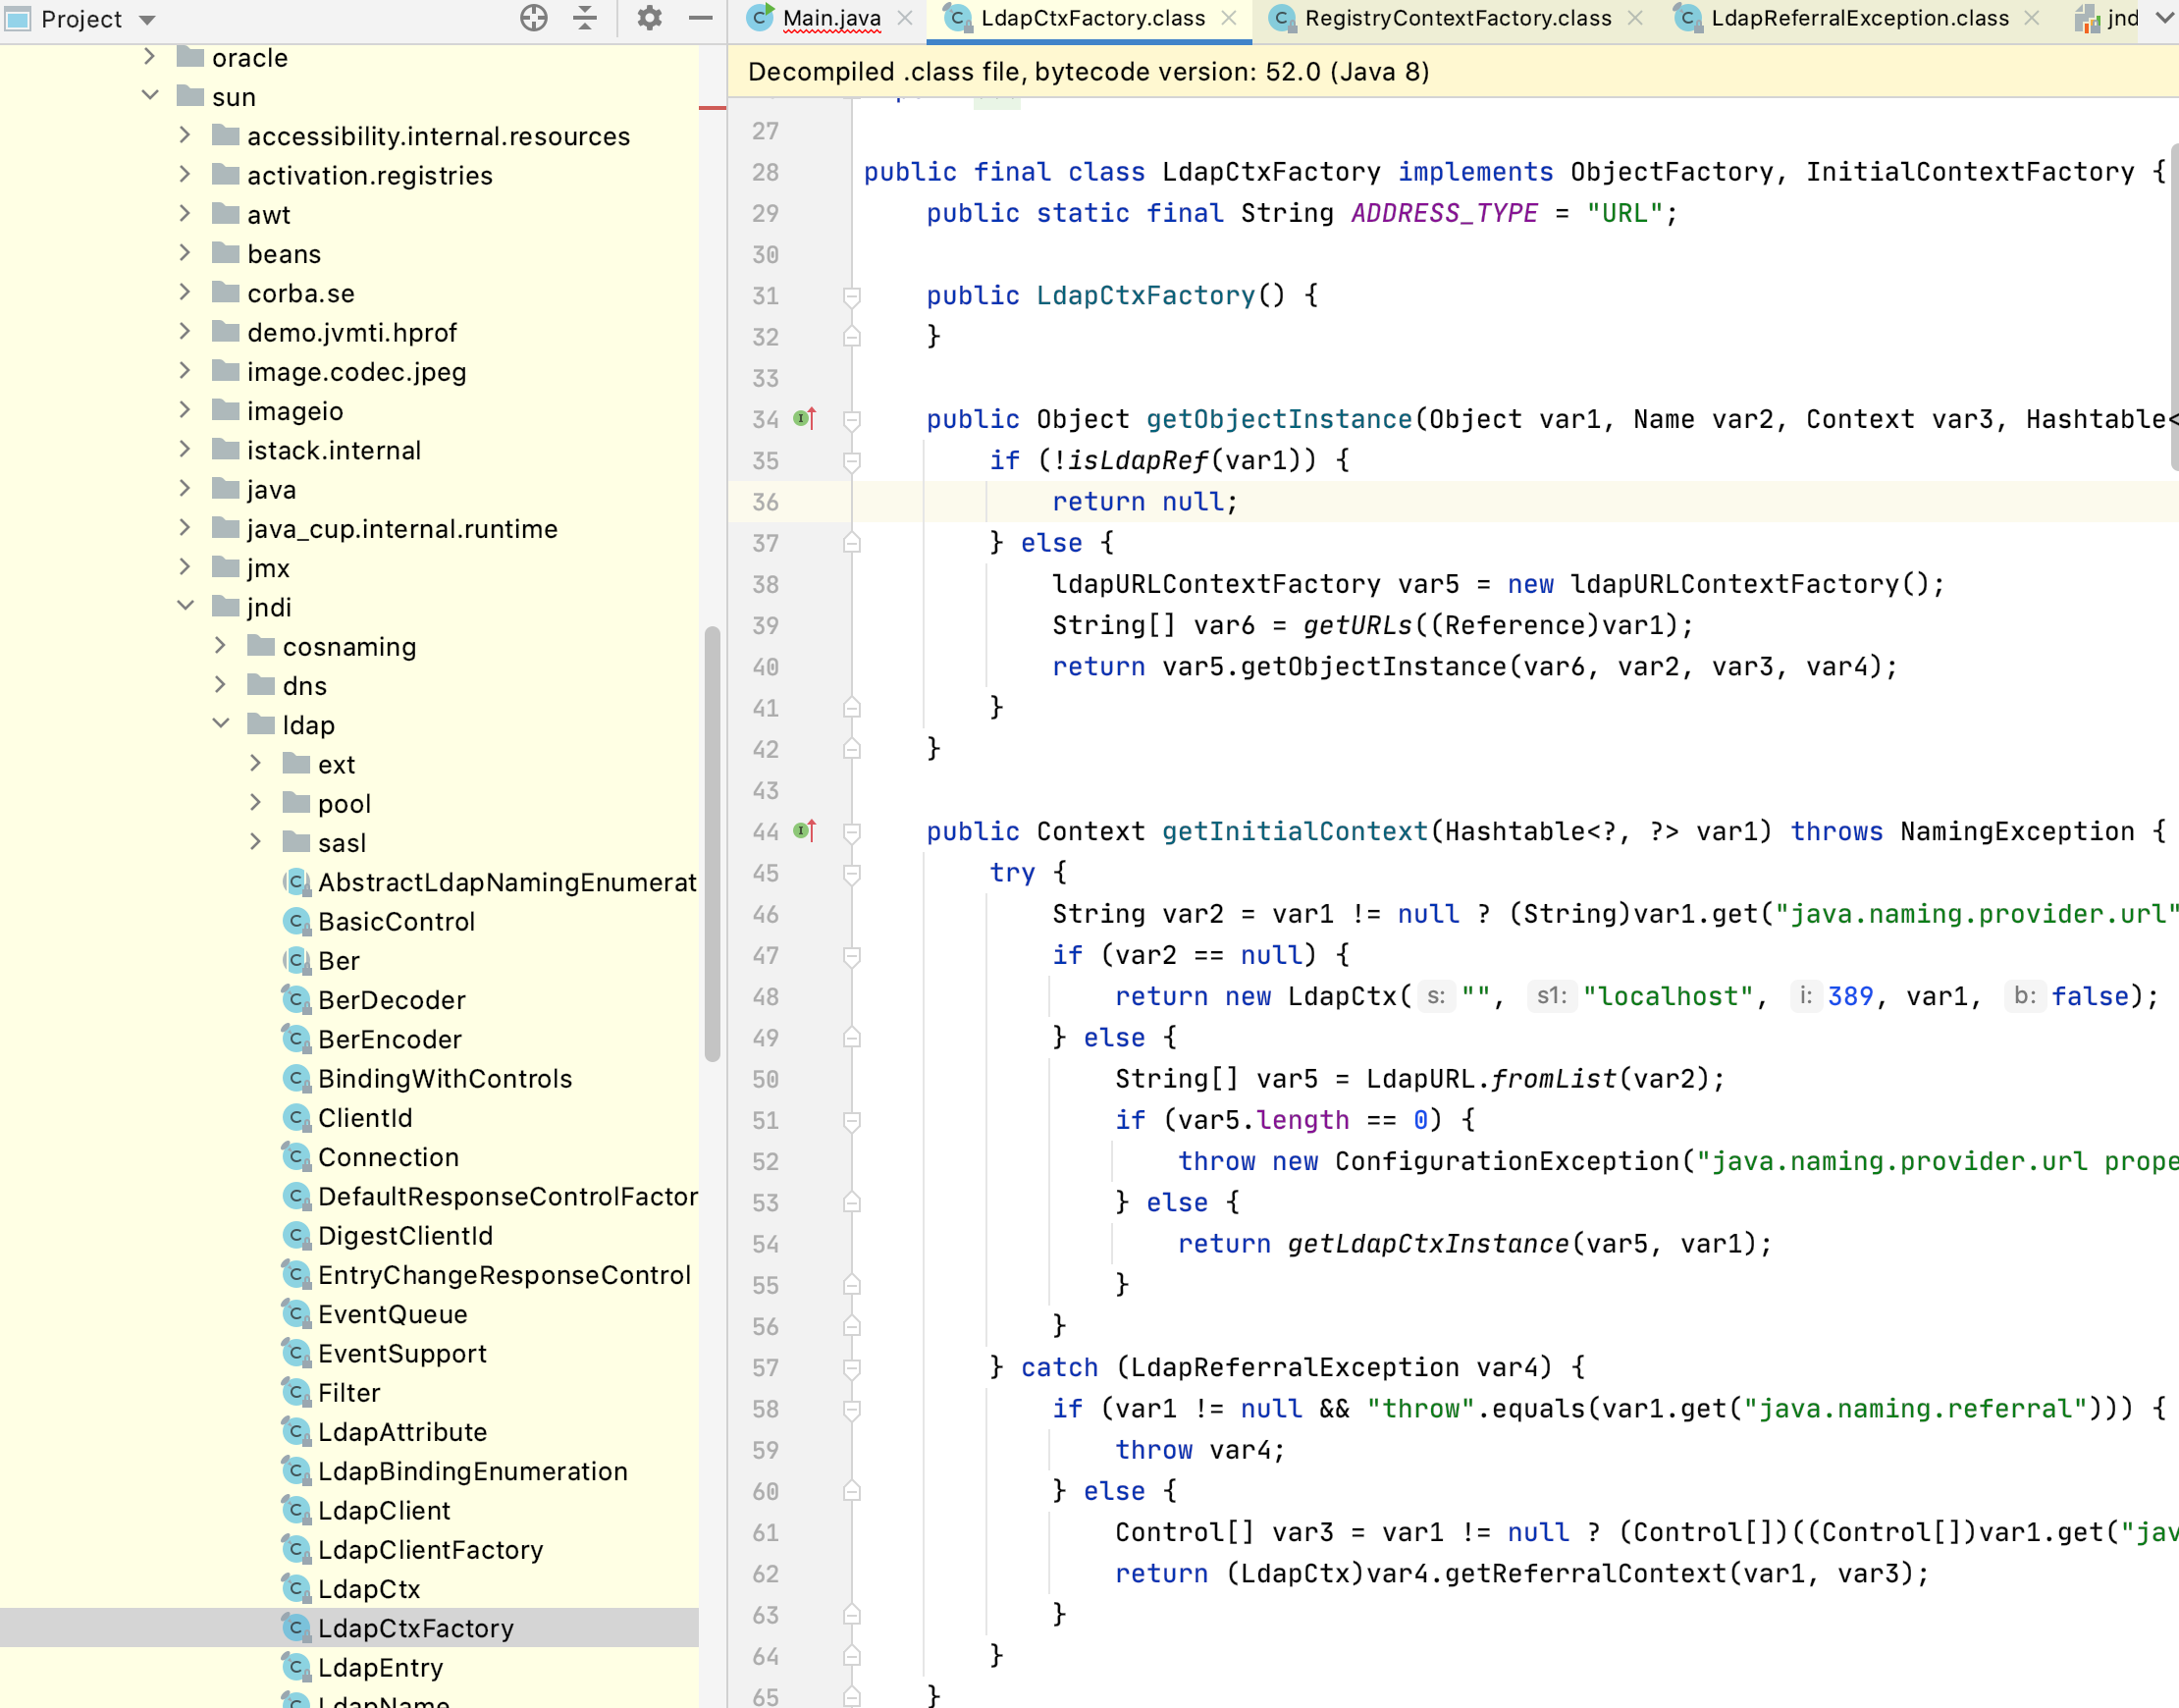Select the BerDecoder class file
Screen dimensions: 2179x1708
click(x=391, y=1000)
